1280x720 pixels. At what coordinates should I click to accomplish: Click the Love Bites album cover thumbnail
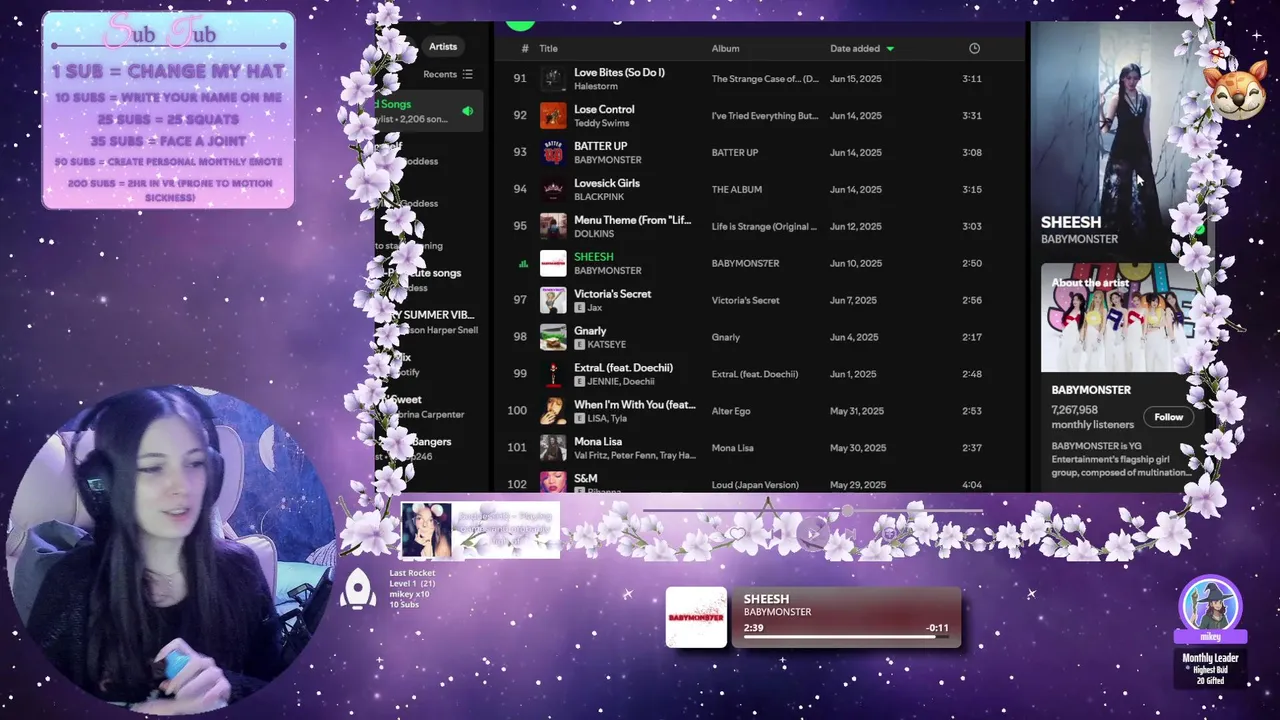coord(553,79)
